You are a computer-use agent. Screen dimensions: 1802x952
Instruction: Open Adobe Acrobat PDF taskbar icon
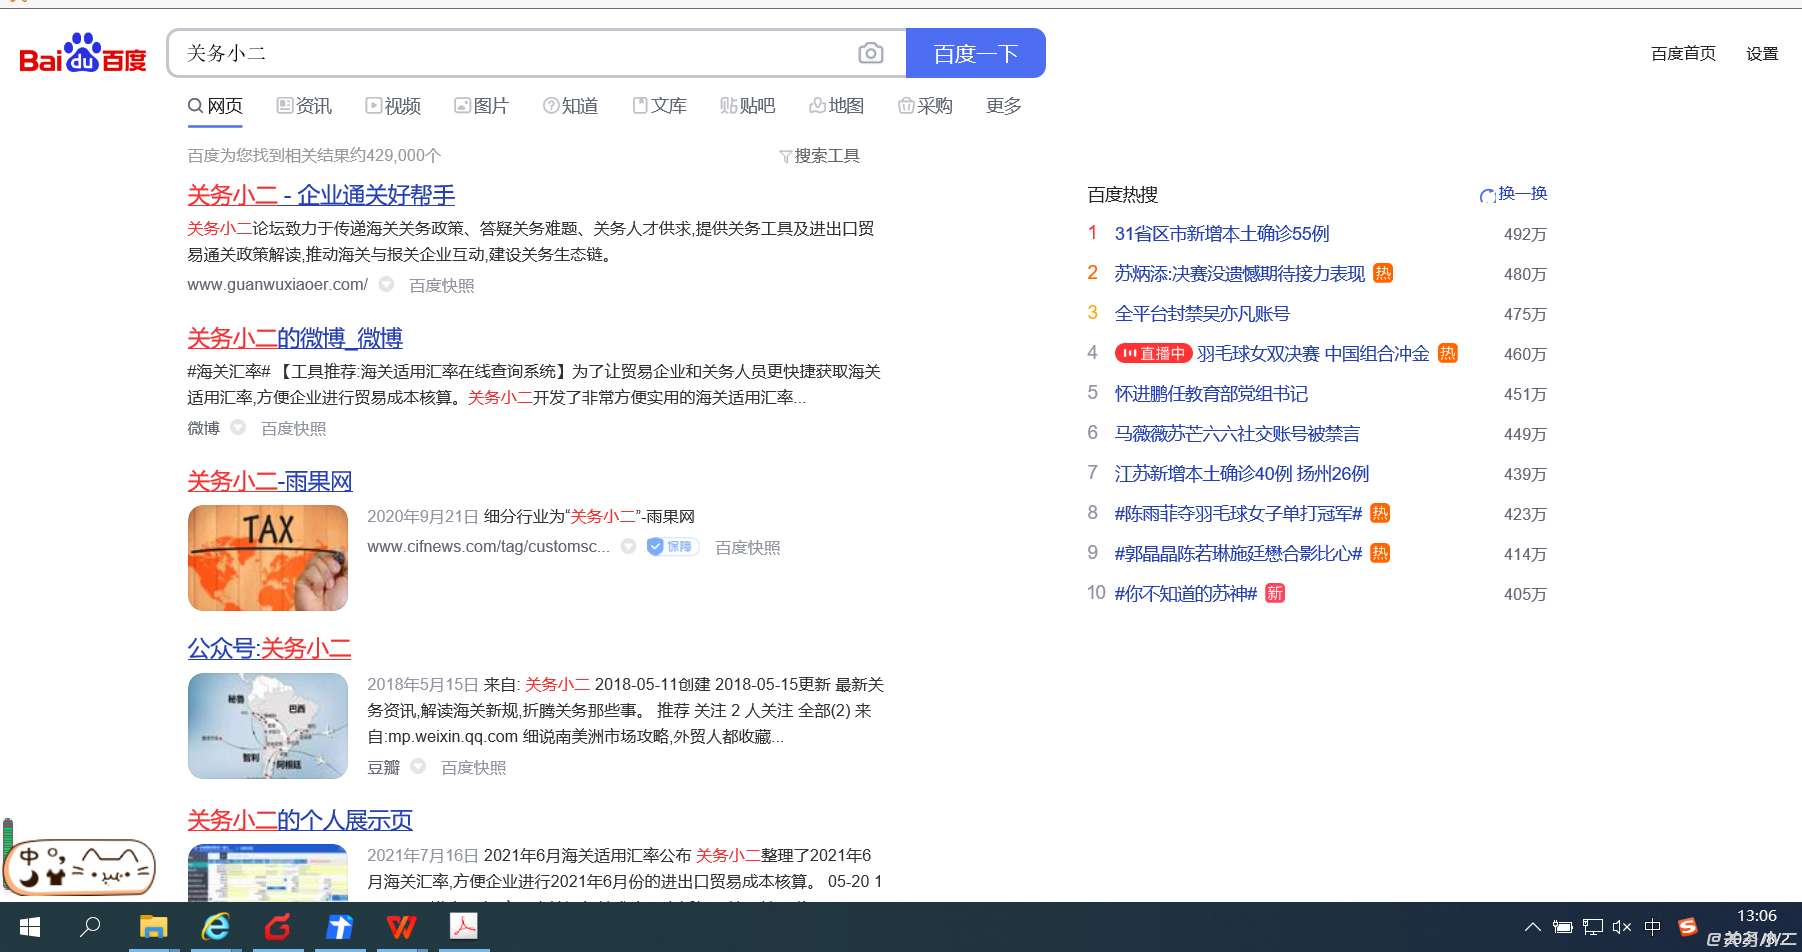(463, 927)
